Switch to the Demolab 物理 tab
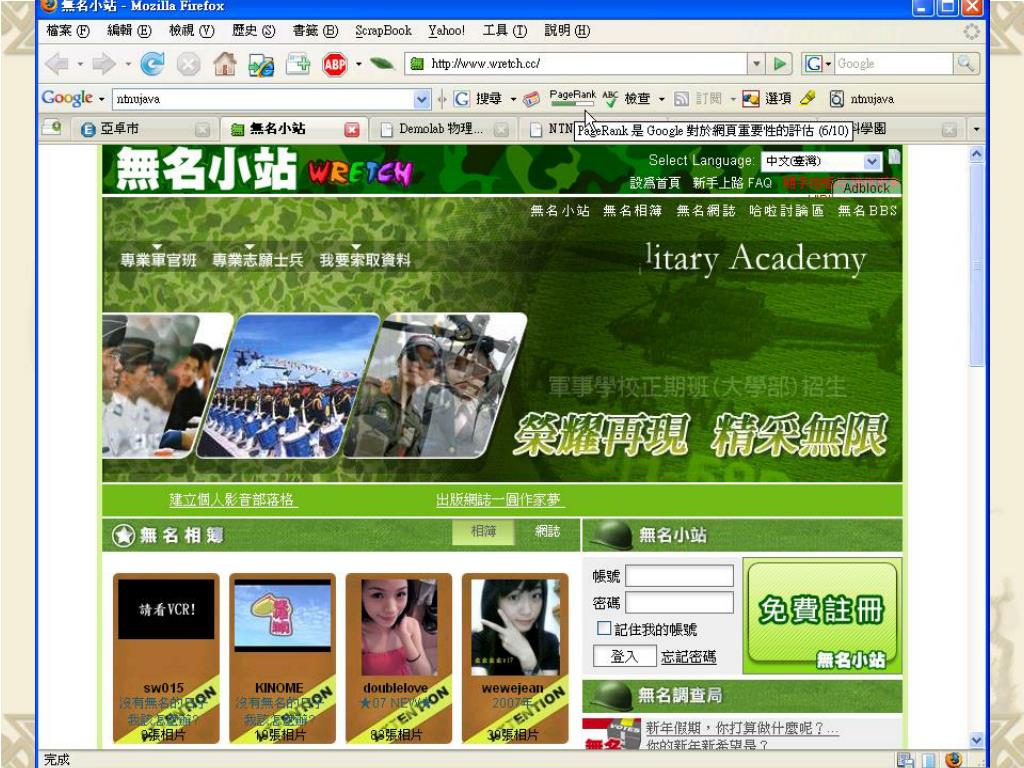Image resolution: width=1024 pixels, height=768 pixels. click(x=444, y=129)
